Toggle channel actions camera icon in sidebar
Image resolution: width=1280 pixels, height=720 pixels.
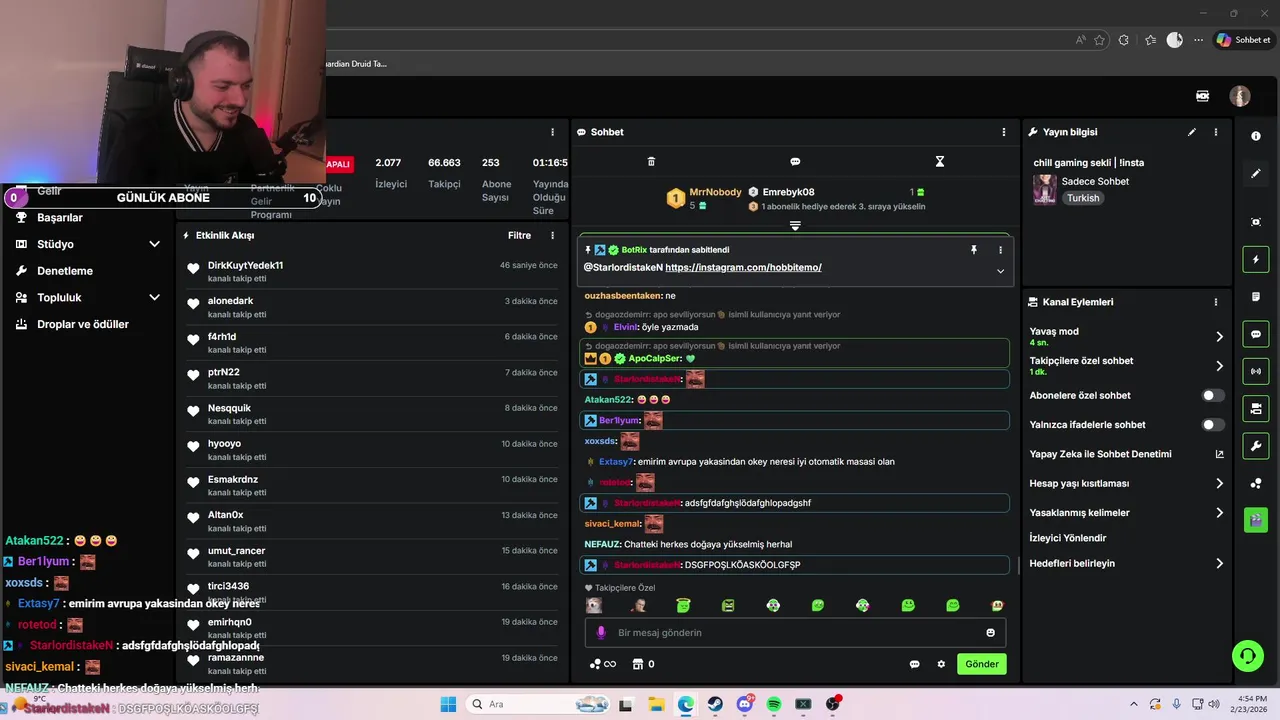[1256, 408]
